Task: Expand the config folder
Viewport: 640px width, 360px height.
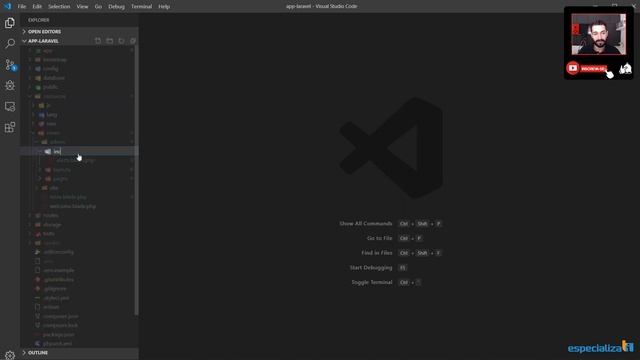Action: (x=78, y=69)
